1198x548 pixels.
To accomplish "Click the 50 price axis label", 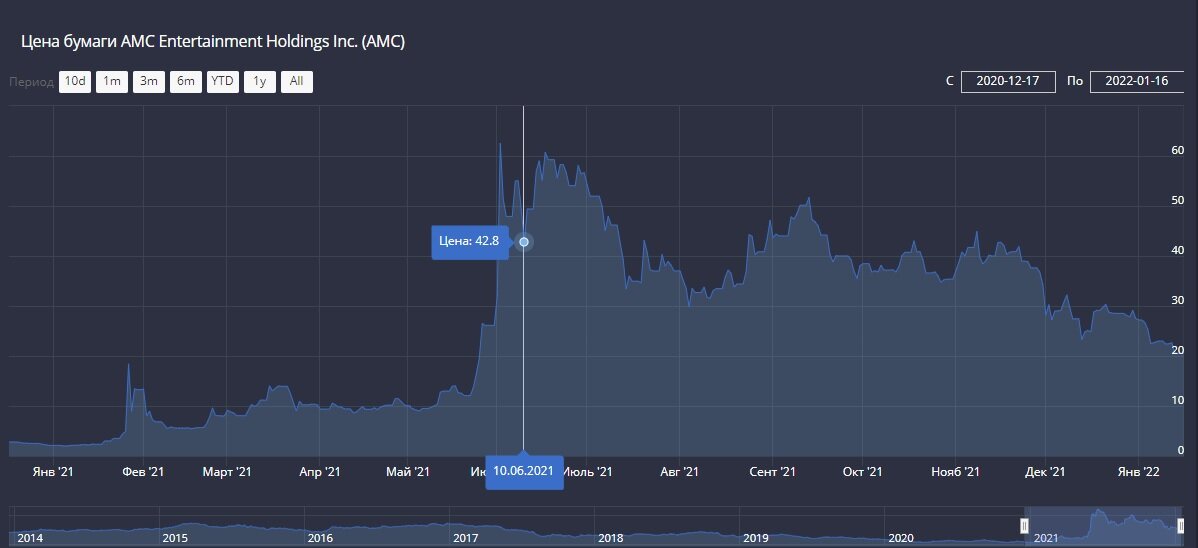I will [1177, 200].
